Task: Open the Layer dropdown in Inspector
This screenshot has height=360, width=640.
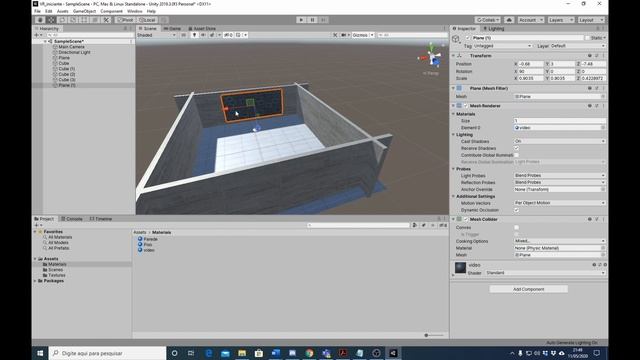Action: (x=578, y=46)
